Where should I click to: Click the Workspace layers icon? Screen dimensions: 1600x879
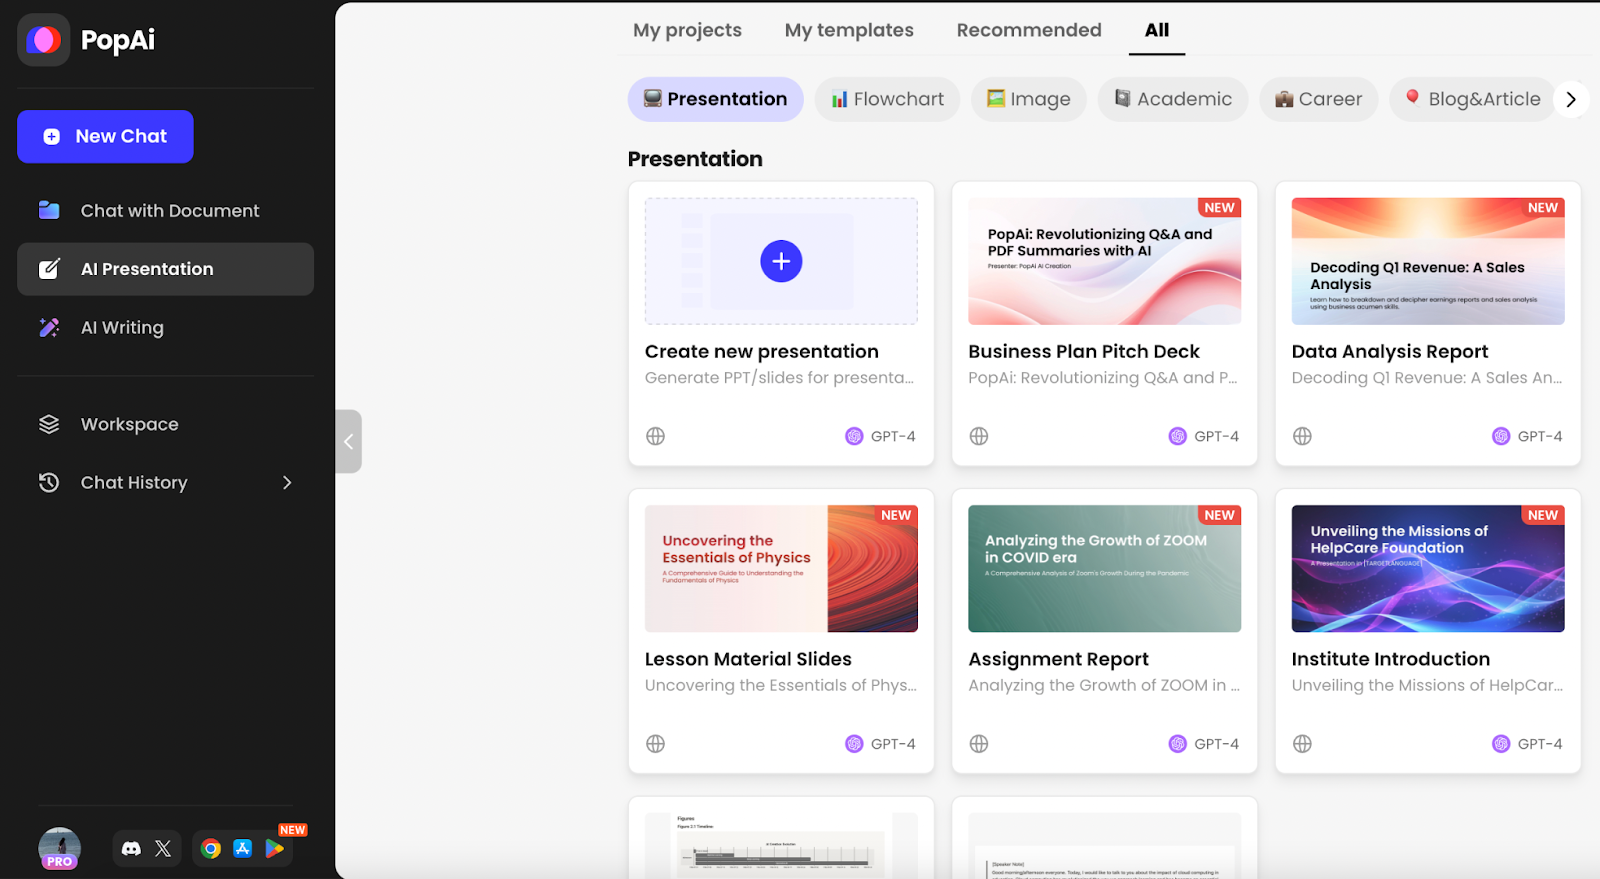(x=49, y=424)
